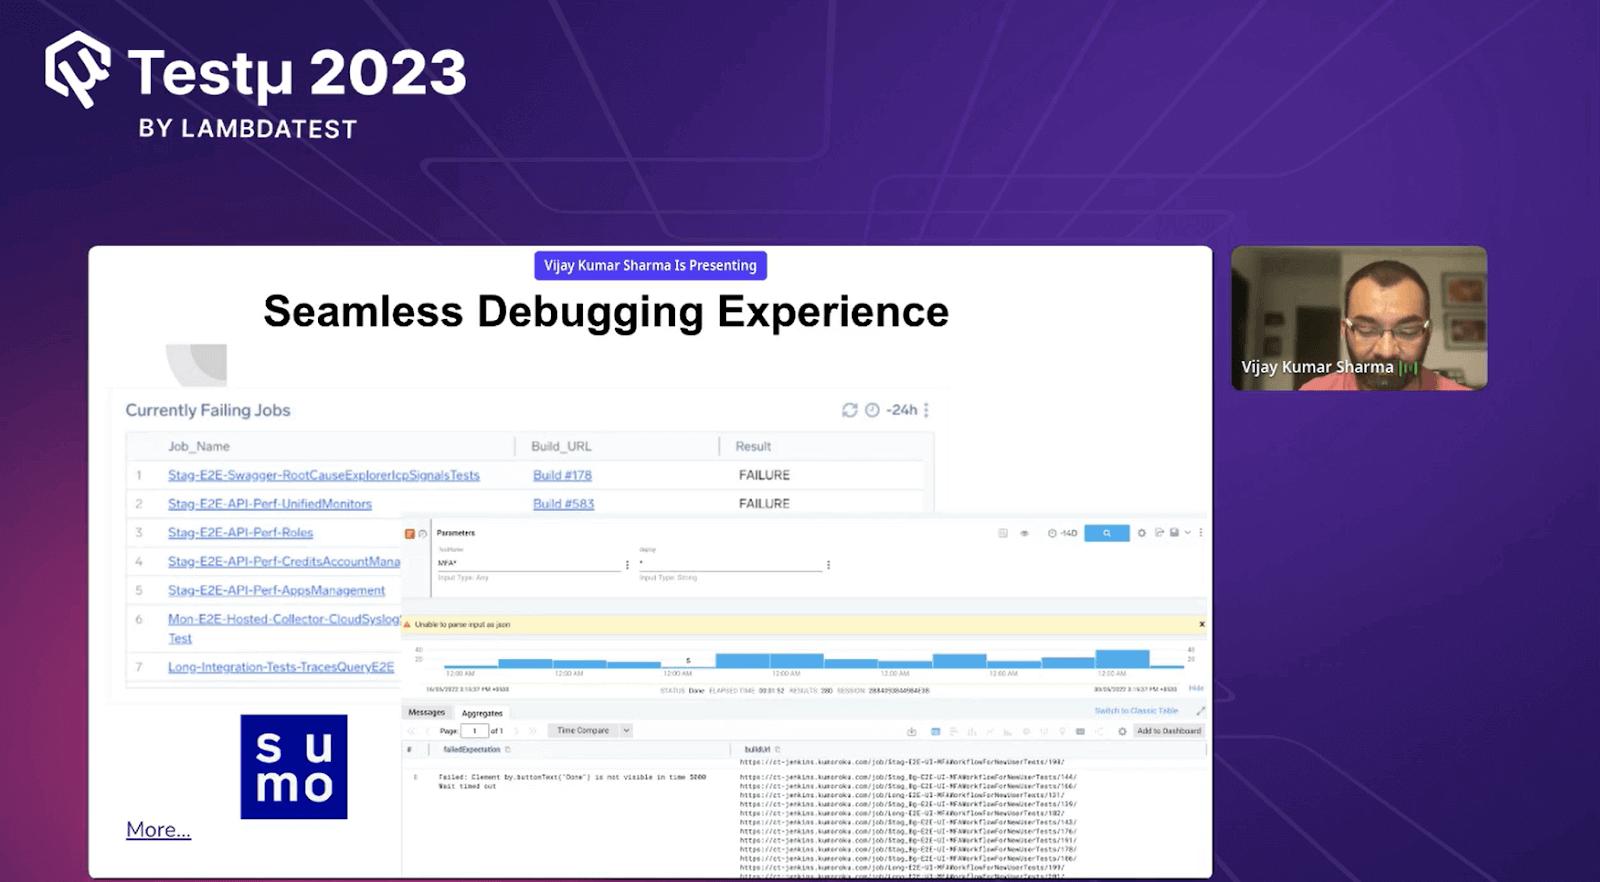
Task: Open the Build #583 link
Action: click(x=563, y=504)
